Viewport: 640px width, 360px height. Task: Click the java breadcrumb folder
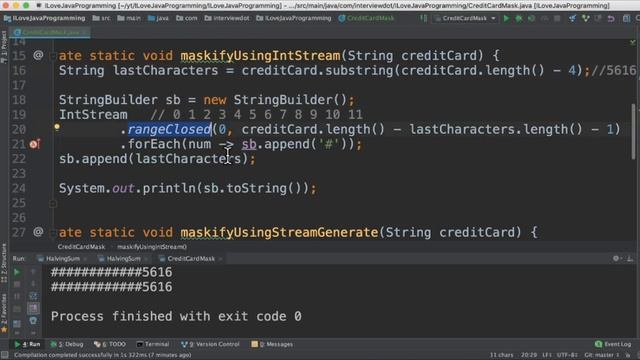[158, 18]
